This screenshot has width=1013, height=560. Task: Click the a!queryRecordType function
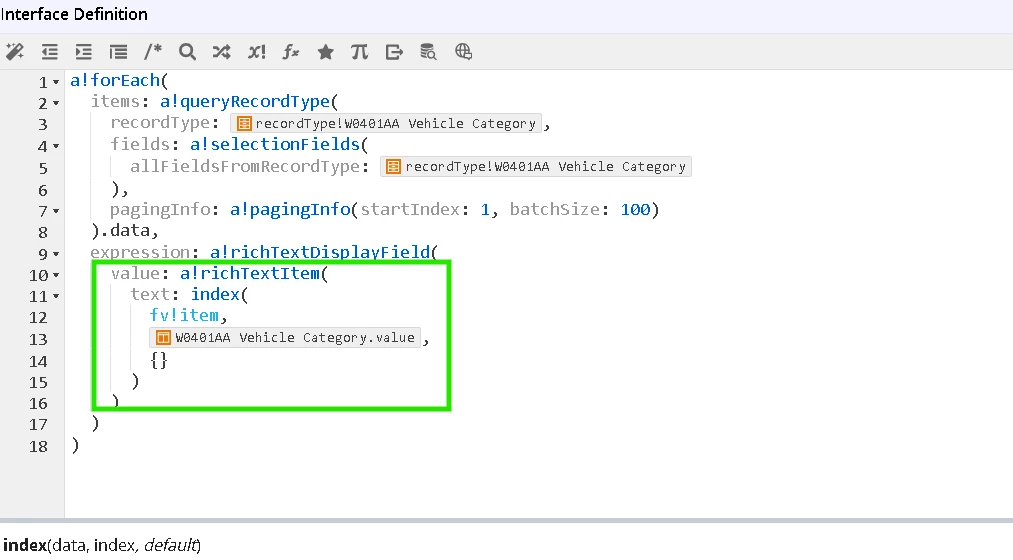coord(245,101)
